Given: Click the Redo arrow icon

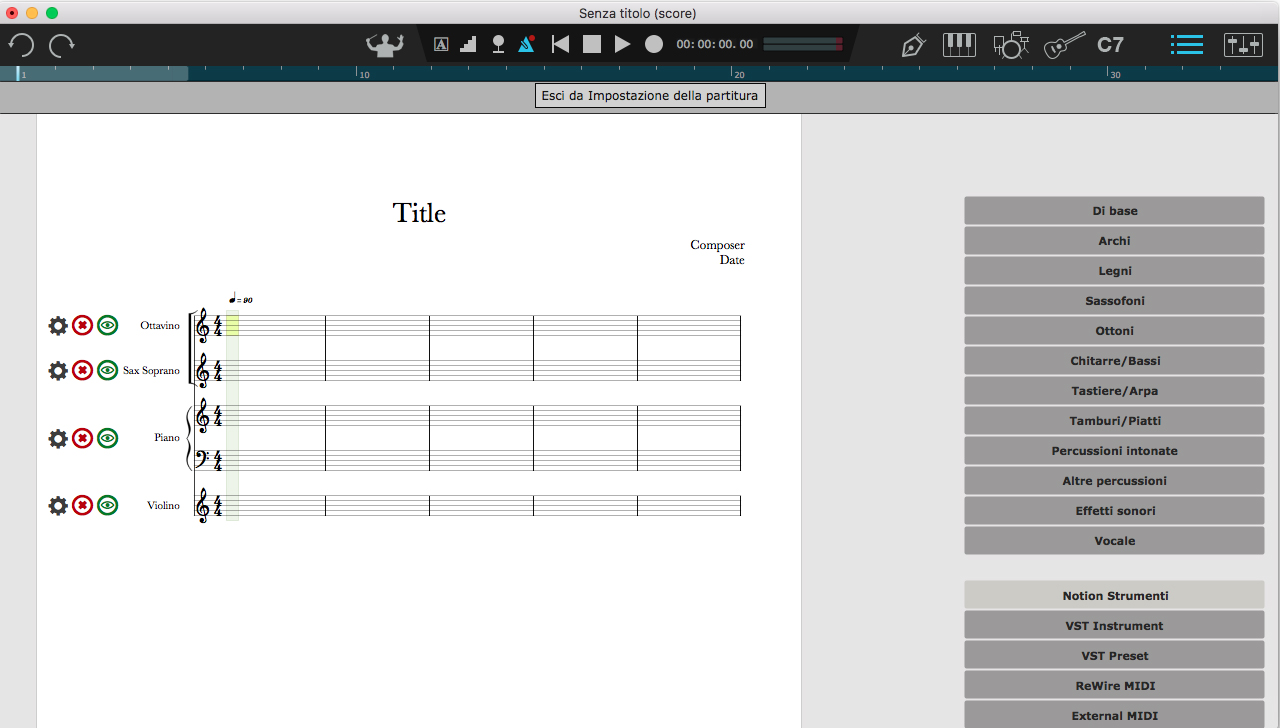Looking at the screenshot, I should point(62,45).
